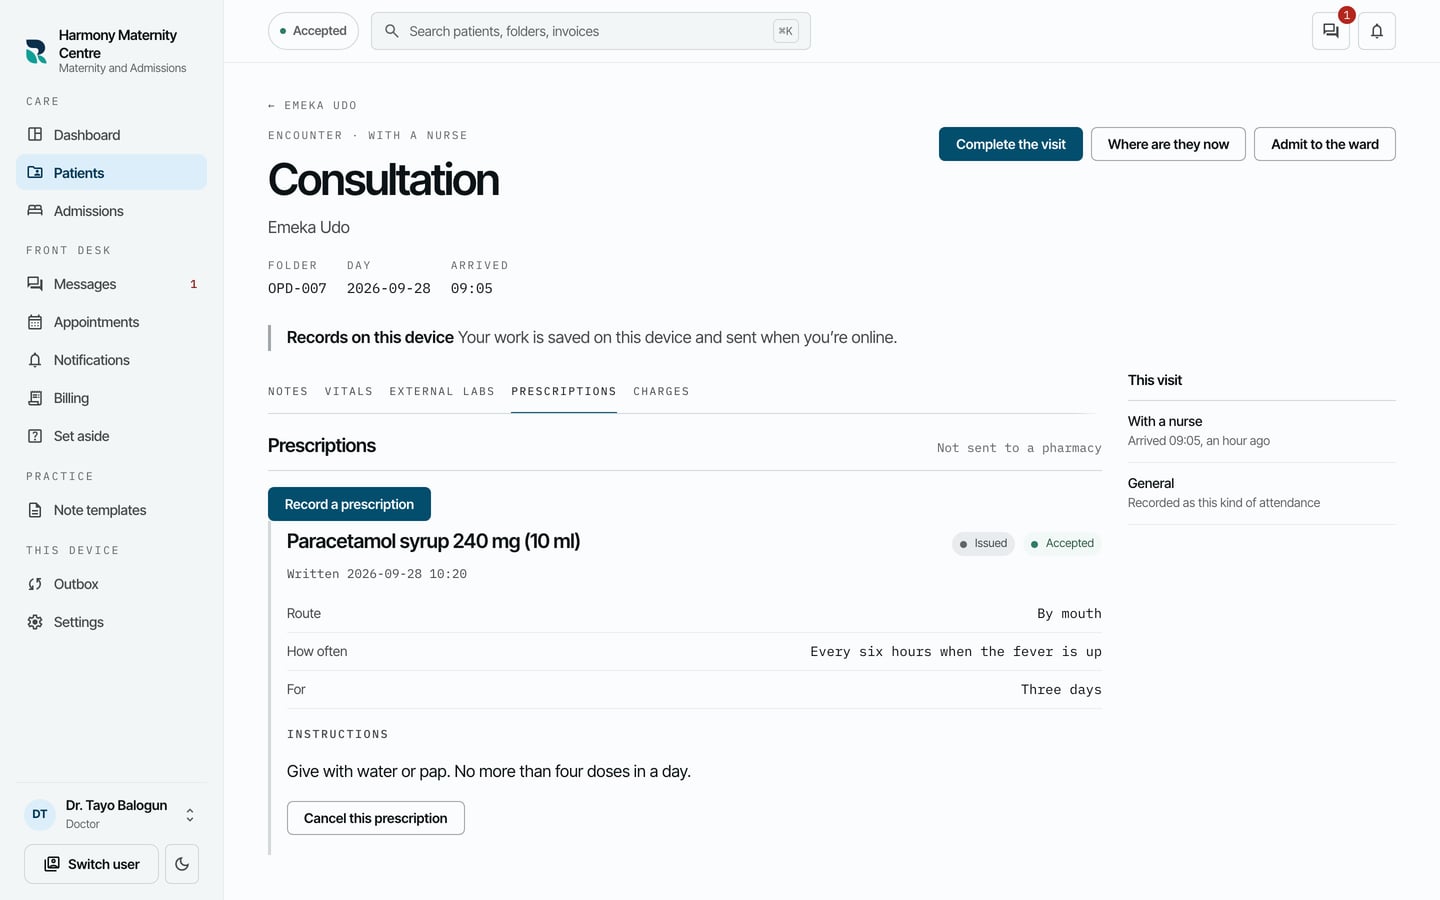Open the Notifications bell in sidebar
1440x900 pixels.
pyautogui.click(x=35, y=360)
